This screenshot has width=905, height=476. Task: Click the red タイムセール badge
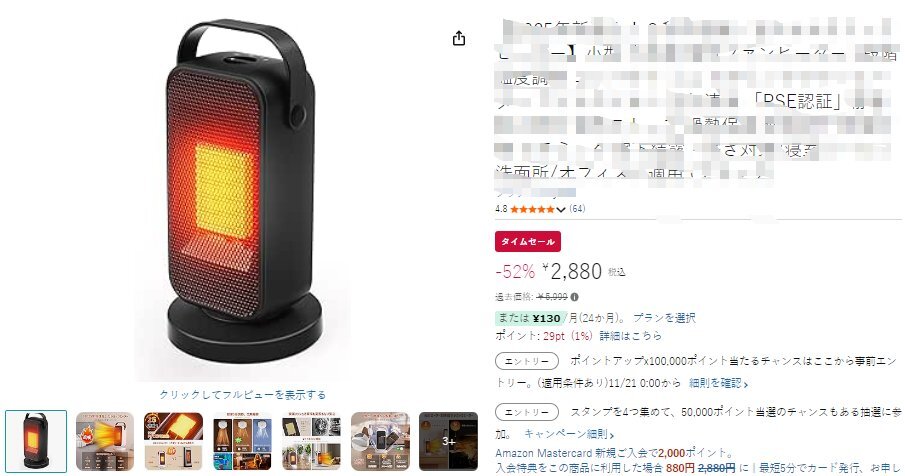click(528, 242)
